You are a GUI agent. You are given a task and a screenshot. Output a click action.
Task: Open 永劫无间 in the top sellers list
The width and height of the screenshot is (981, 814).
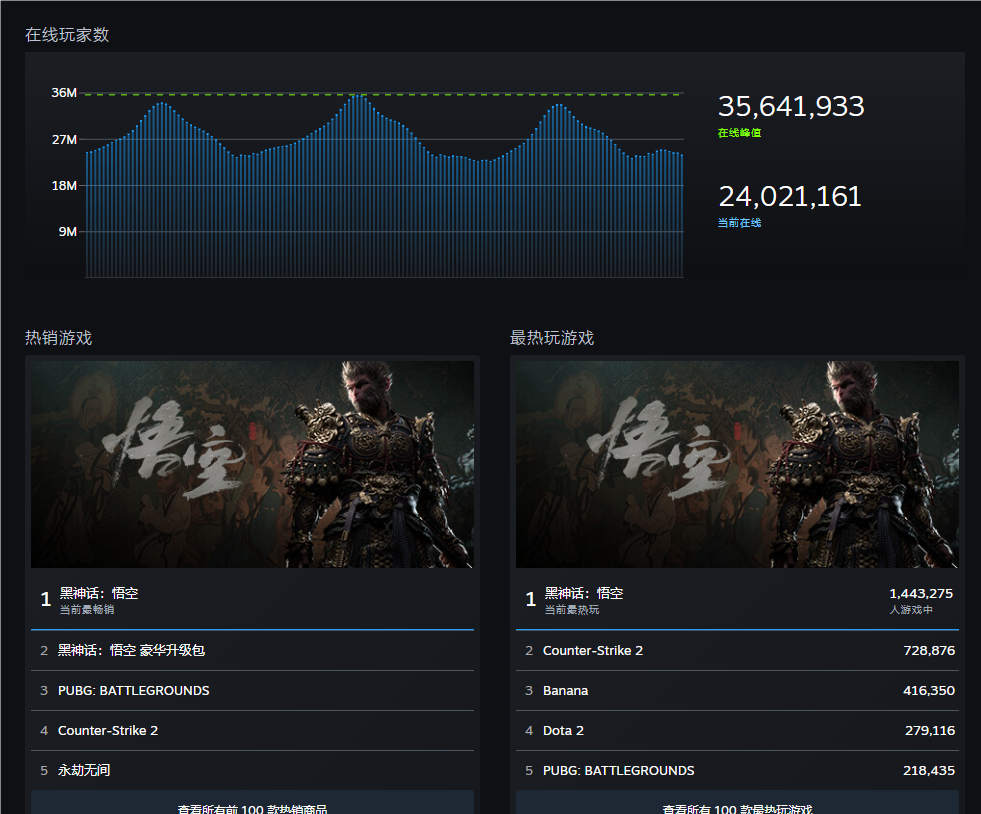coord(83,770)
